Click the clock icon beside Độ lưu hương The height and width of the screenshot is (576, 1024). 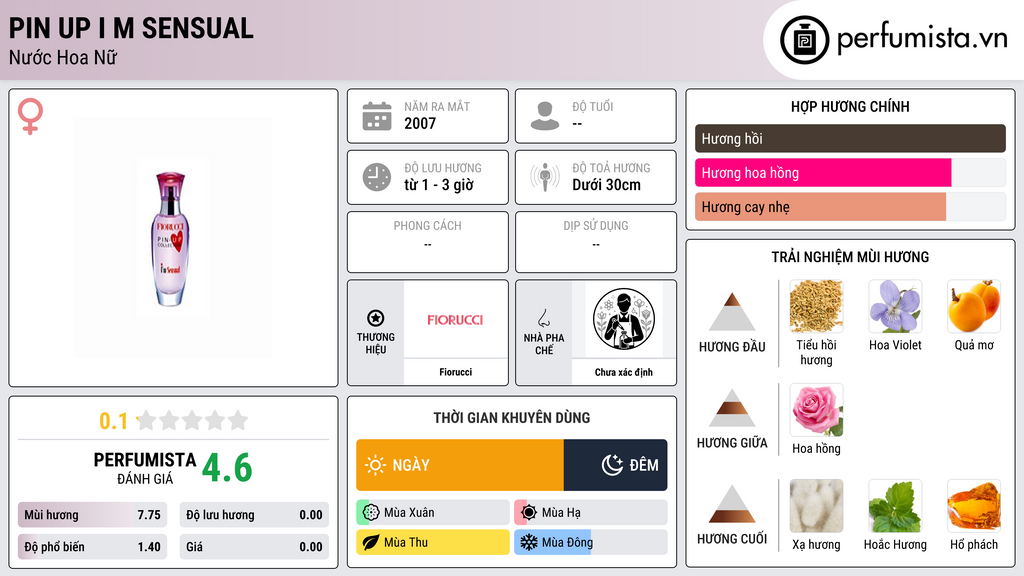point(377,177)
